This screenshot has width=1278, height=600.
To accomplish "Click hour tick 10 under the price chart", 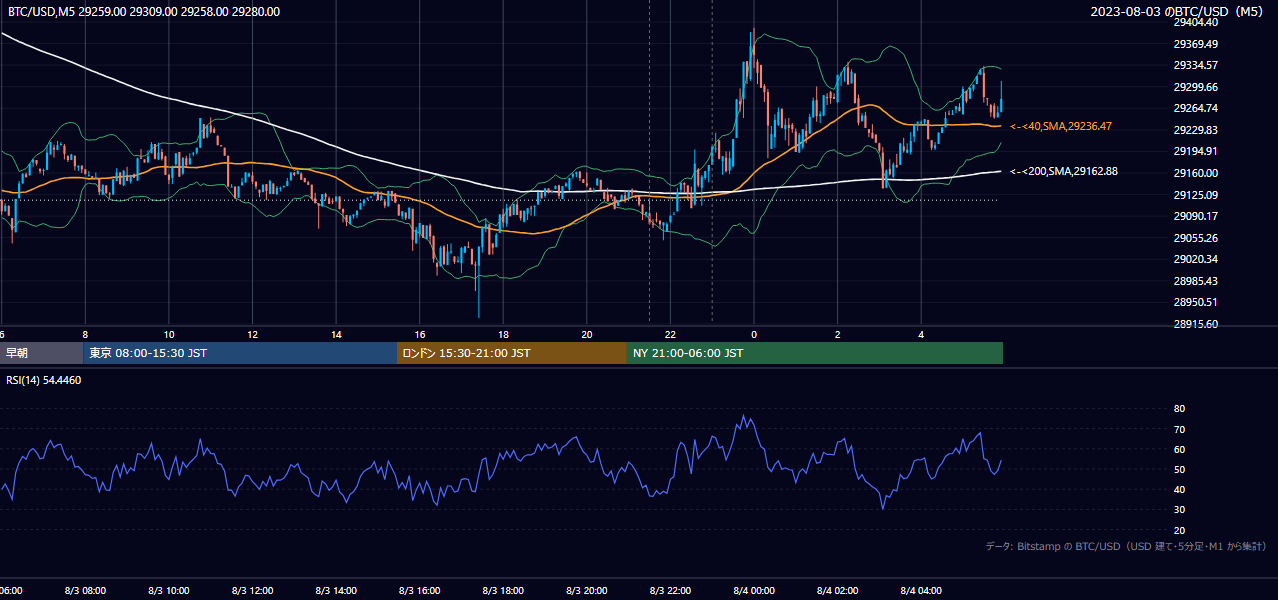I will pyautogui.click(x=169, y=334).
